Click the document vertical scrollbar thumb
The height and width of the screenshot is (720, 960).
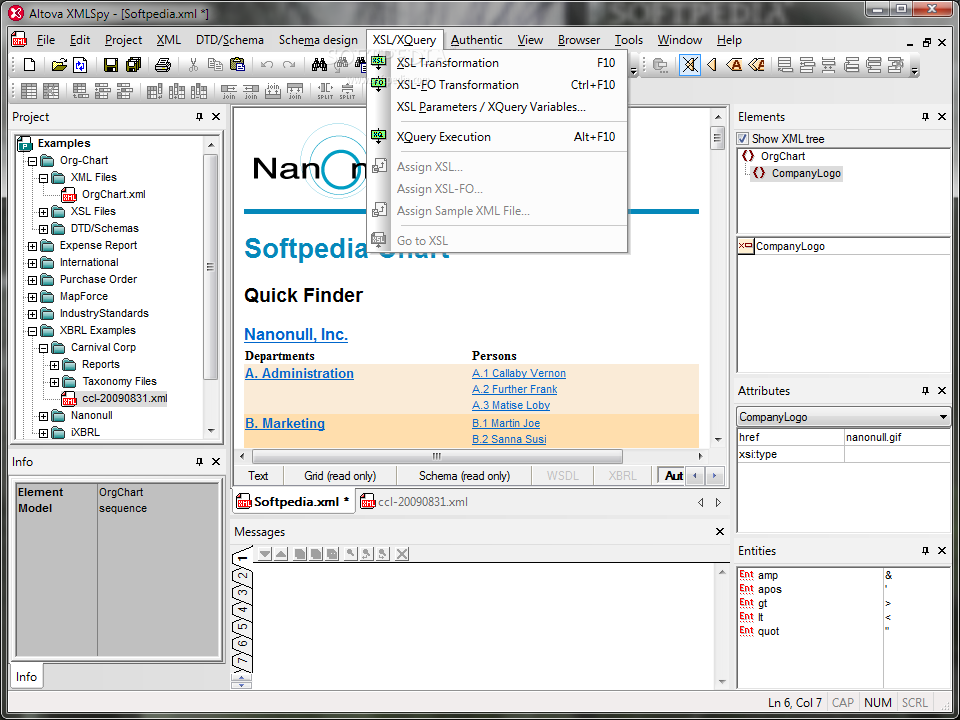pos(718,138)
